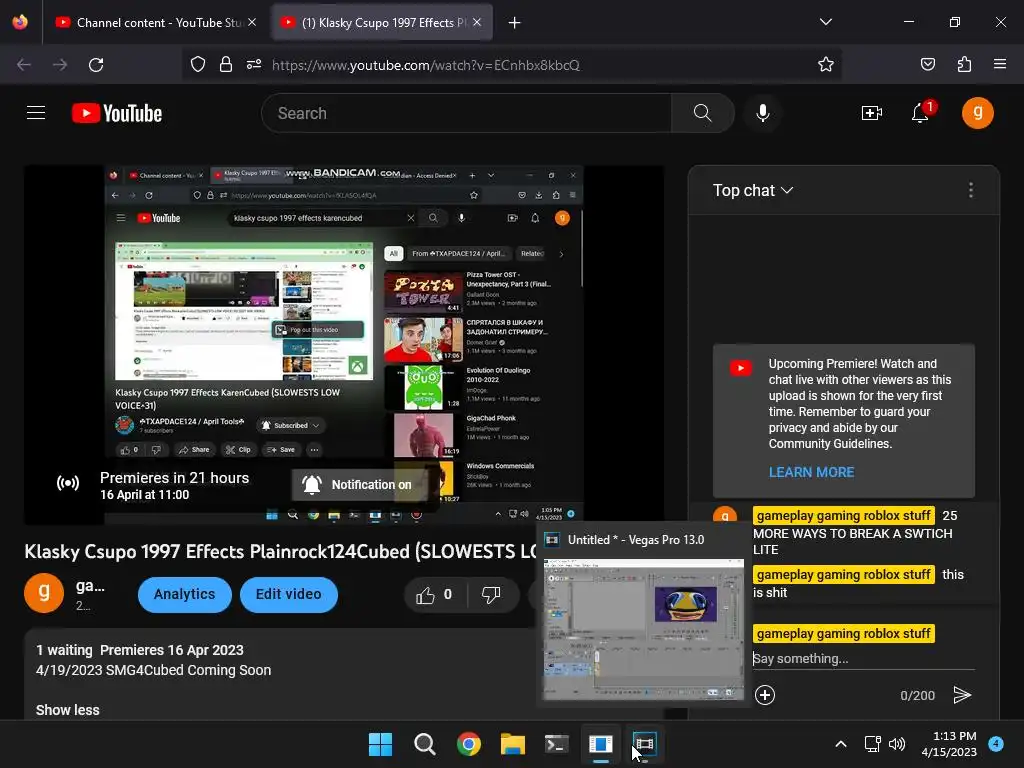The width and height of the screenshot is (1024, 768).
Task: Open a new browser tab
Action: point(515,23)
